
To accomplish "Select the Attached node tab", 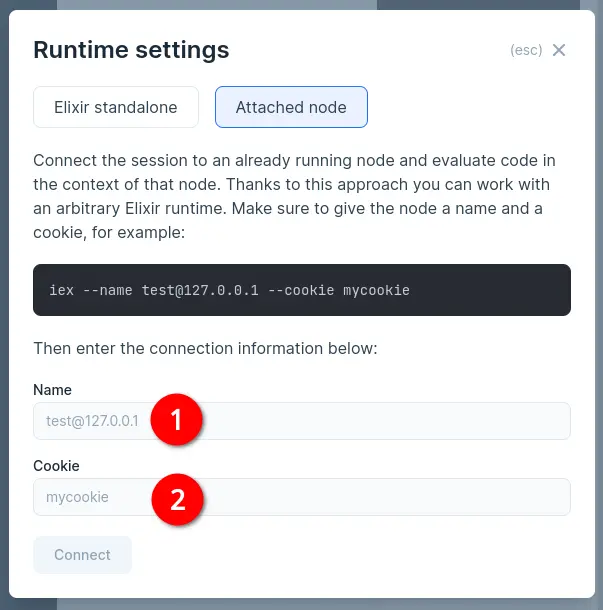I will [x=291, y=107].
